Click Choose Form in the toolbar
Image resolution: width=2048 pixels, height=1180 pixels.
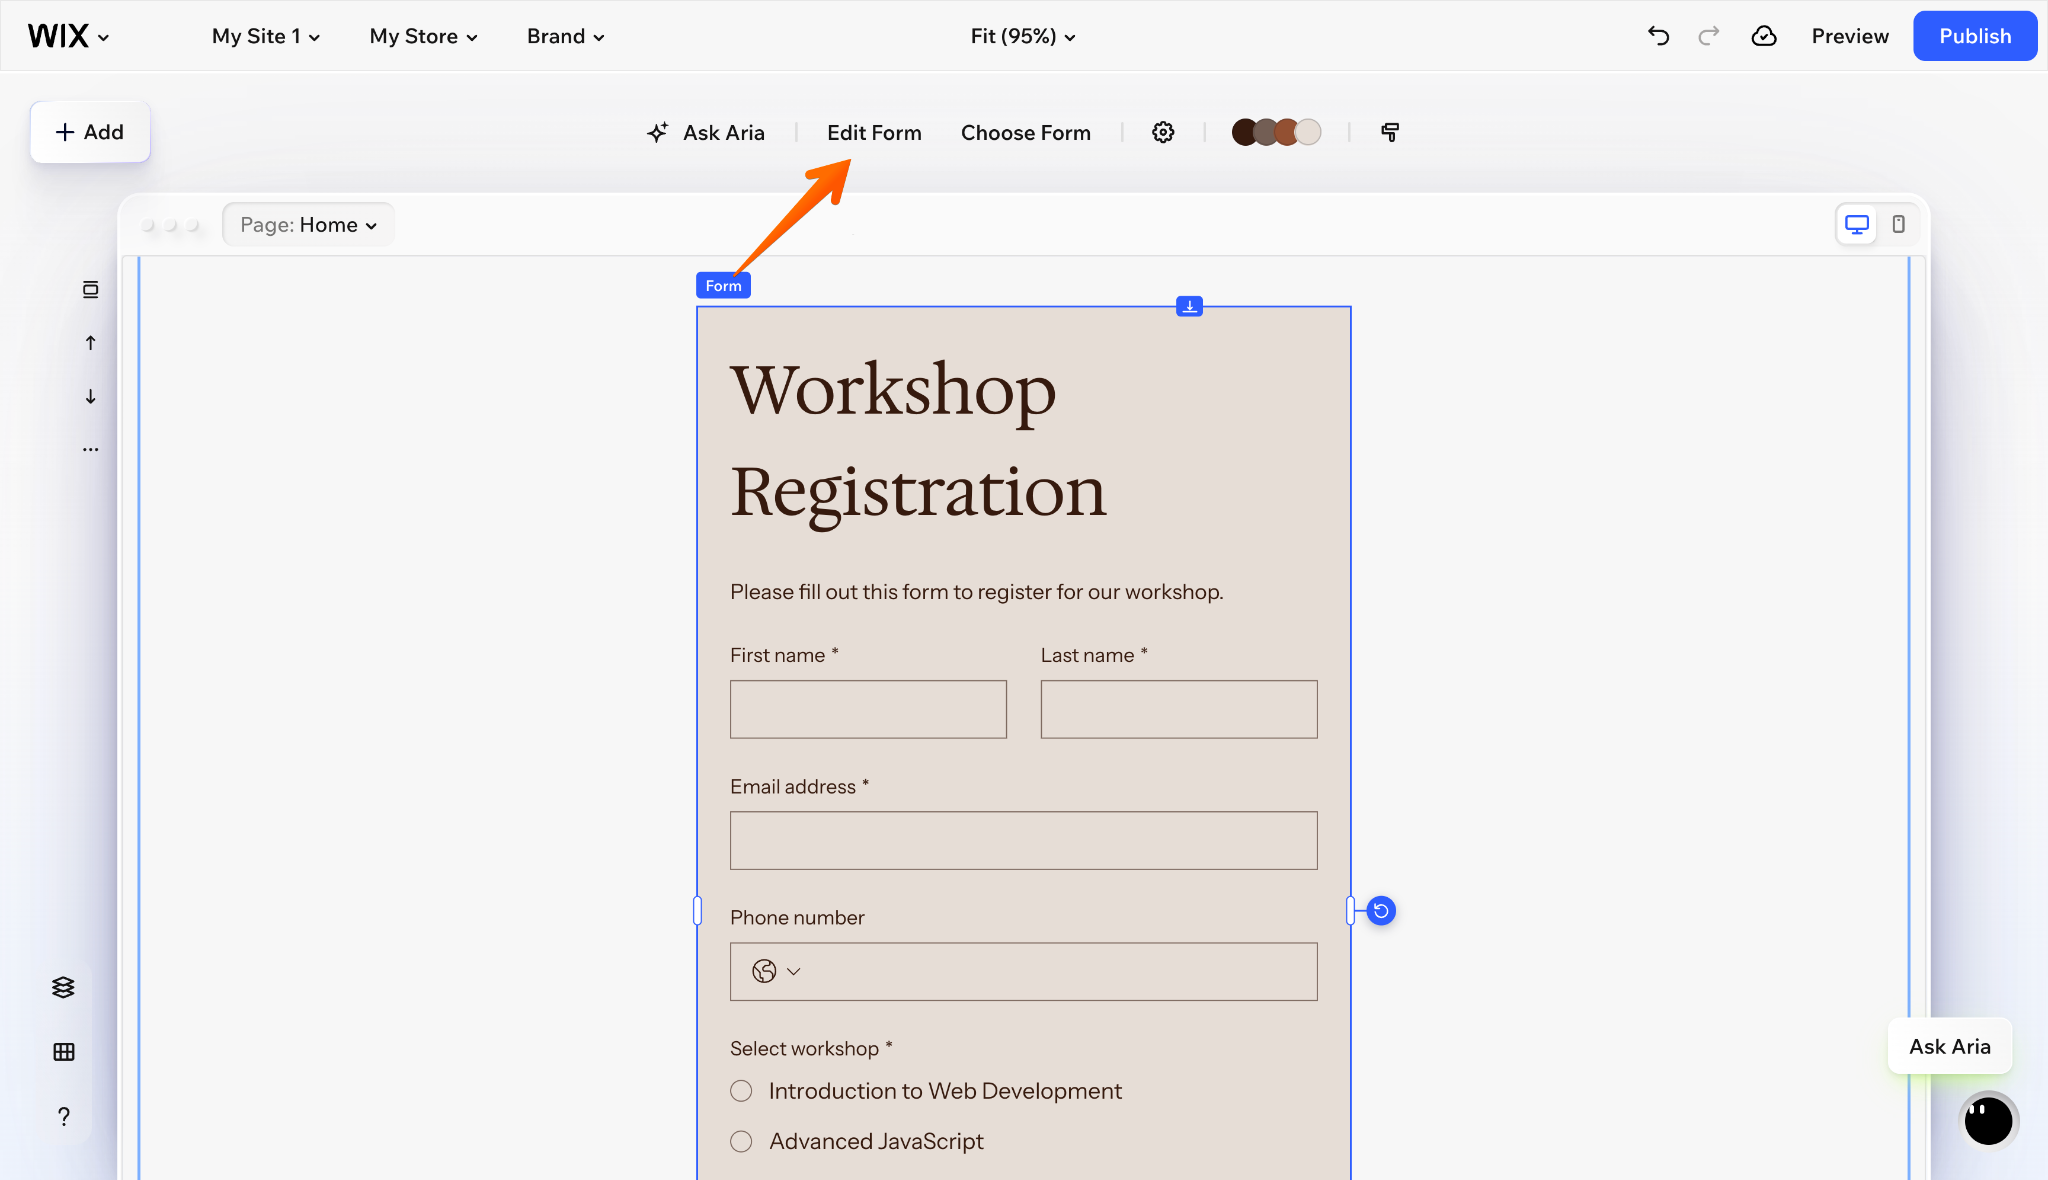pyautogui.click(x=1026, y=132)
